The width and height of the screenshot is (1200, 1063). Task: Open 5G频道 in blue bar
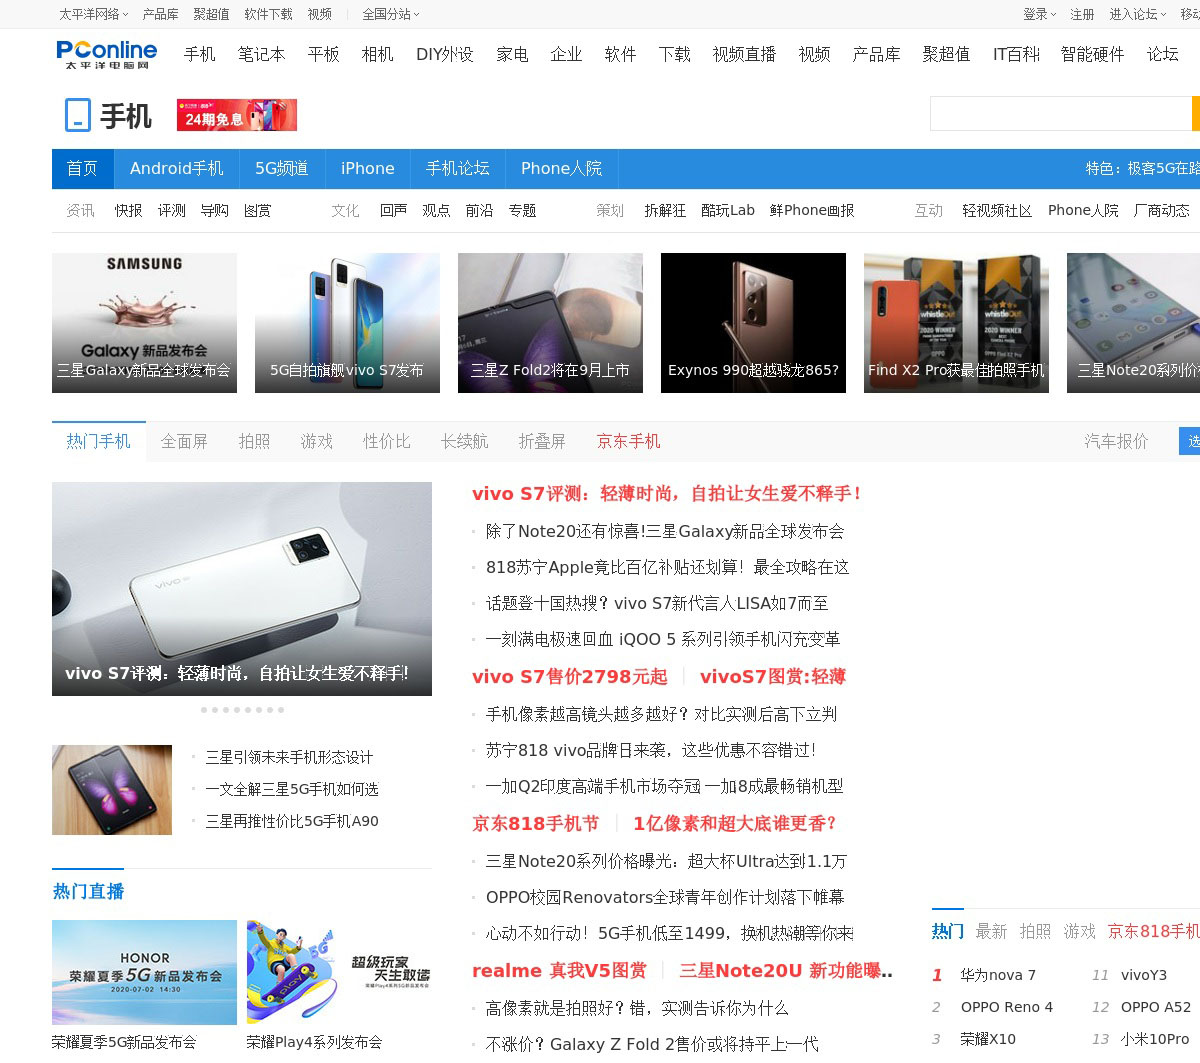click(x=282, y=169)
